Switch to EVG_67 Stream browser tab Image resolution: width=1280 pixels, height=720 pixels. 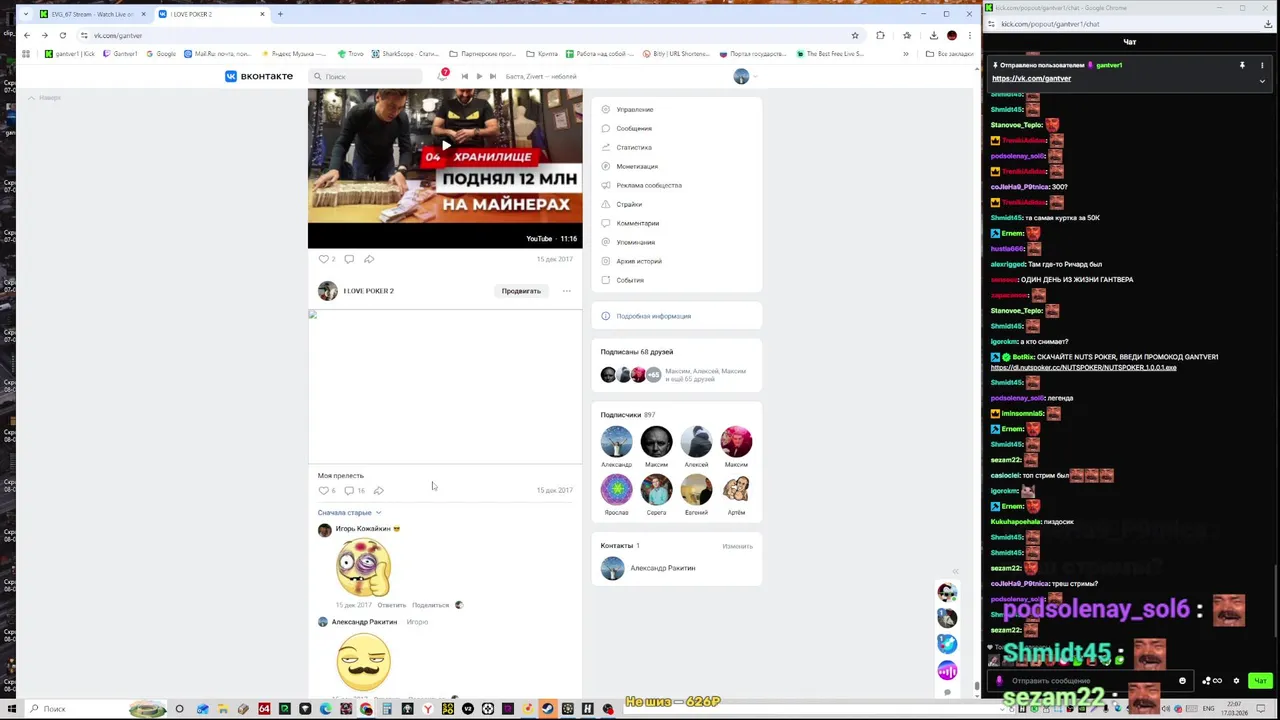[x=91, y=14]
